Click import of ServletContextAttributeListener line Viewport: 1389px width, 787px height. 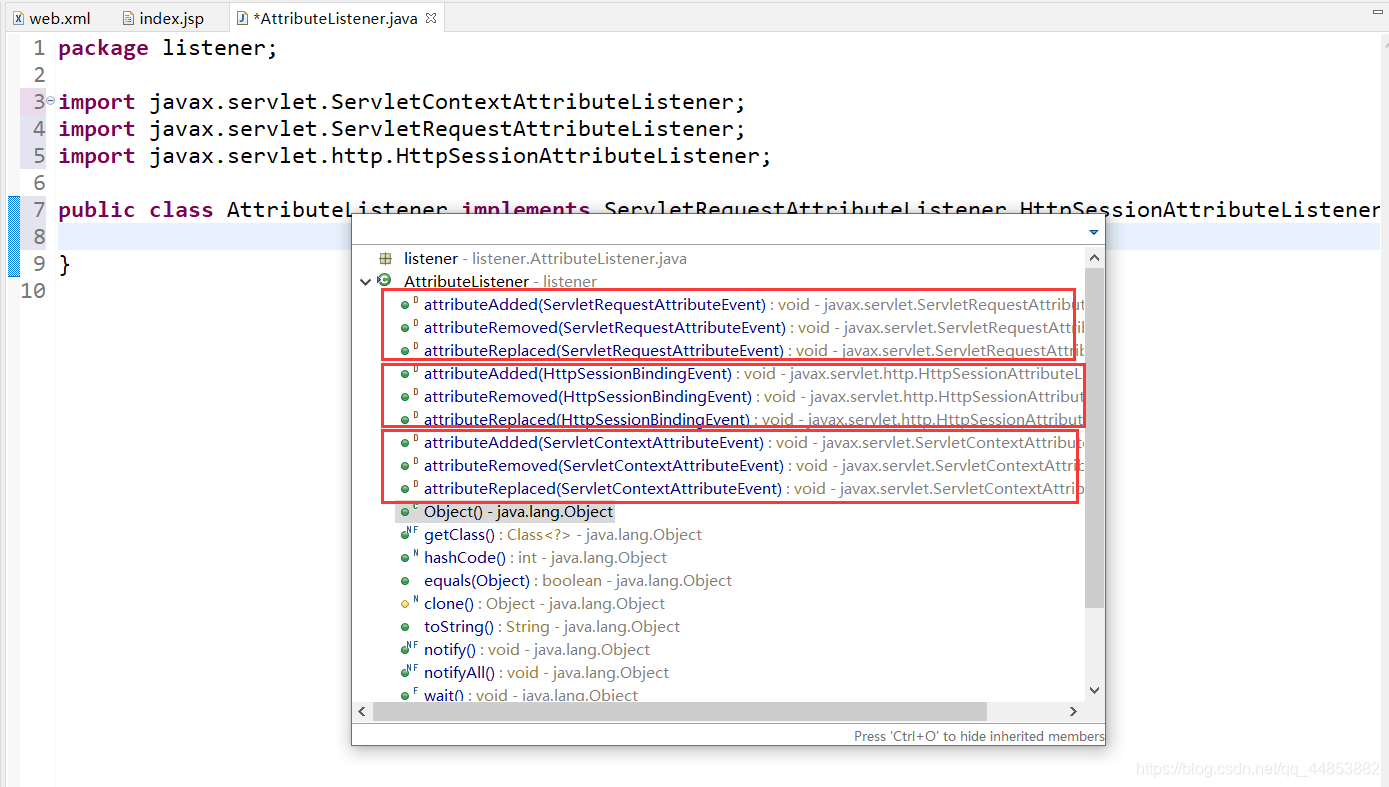click(402, 102)
